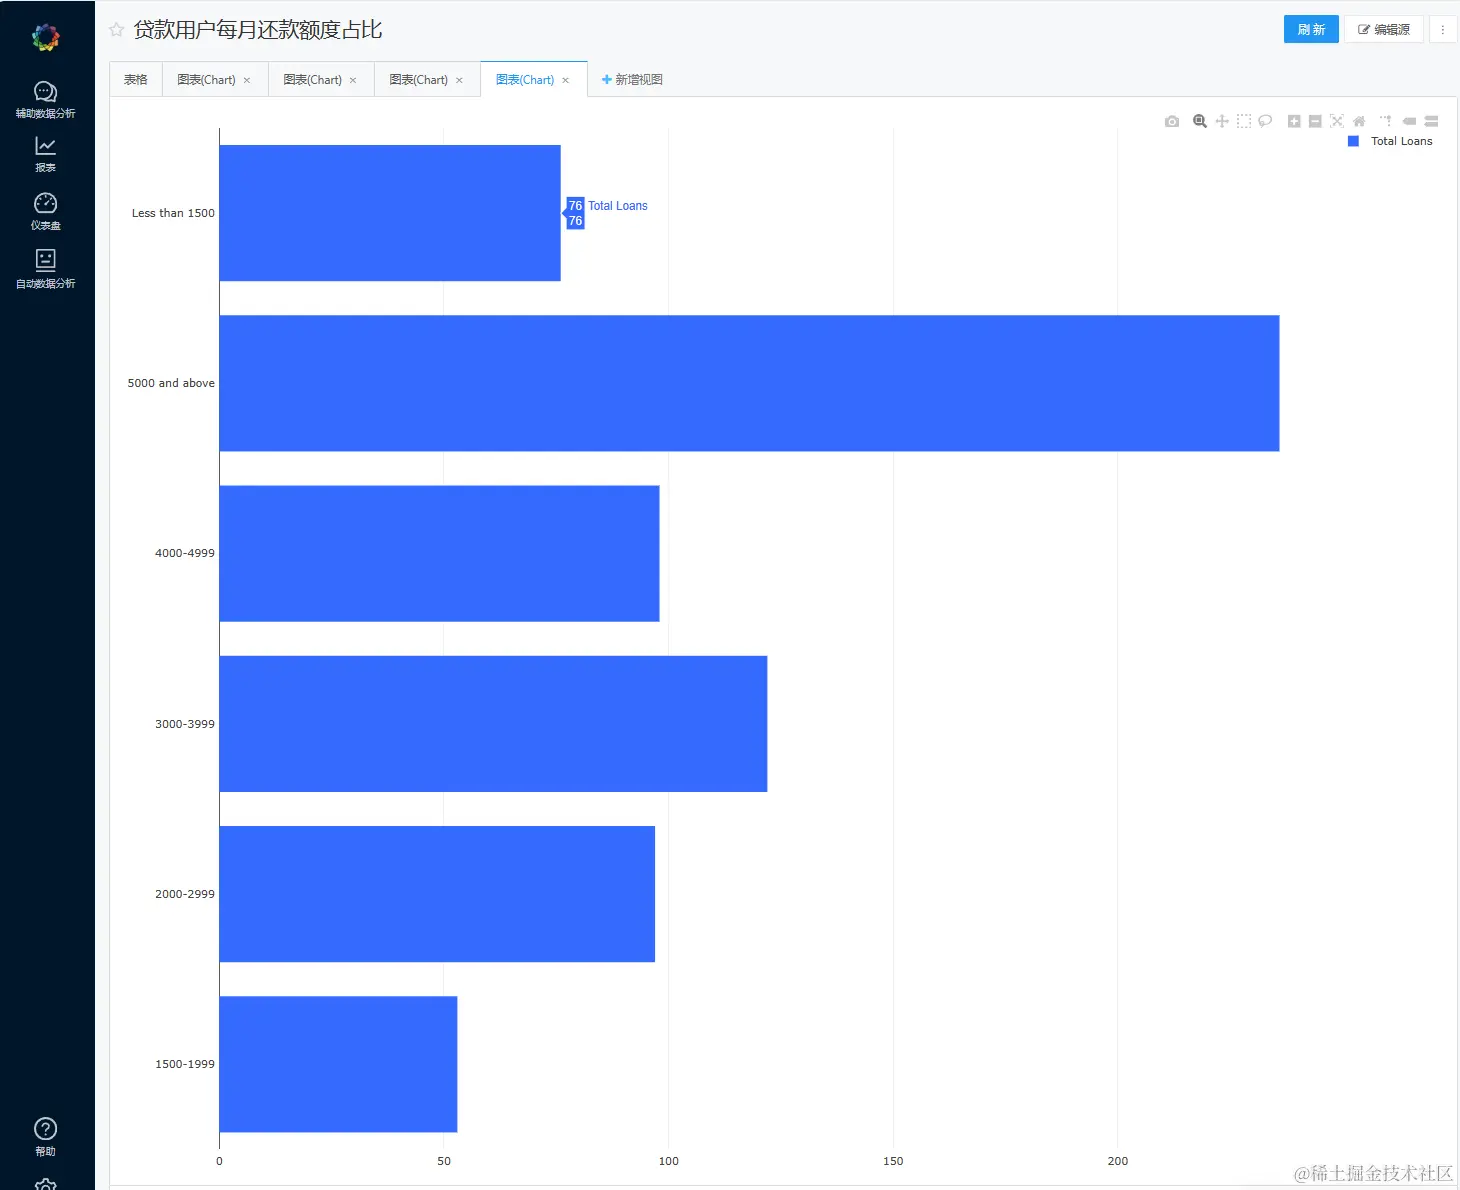
Task: Select the Pan arrows tool in chart modebar
Action: [1222, 121]
